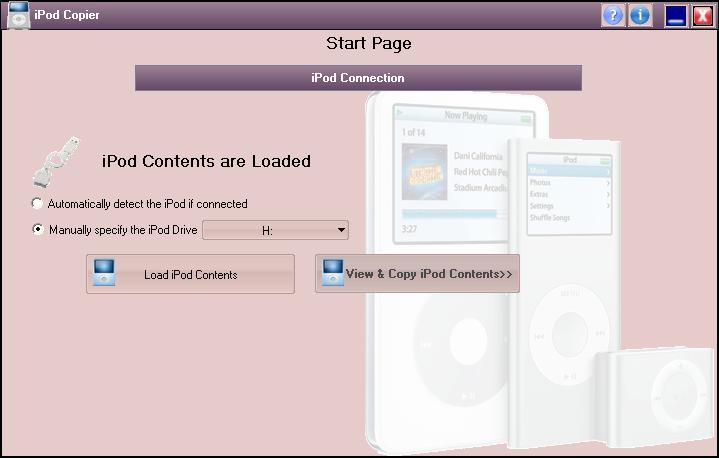Close the iPod Copier window
This screenshot has height=458, width=719.
[x=702, y=16]
